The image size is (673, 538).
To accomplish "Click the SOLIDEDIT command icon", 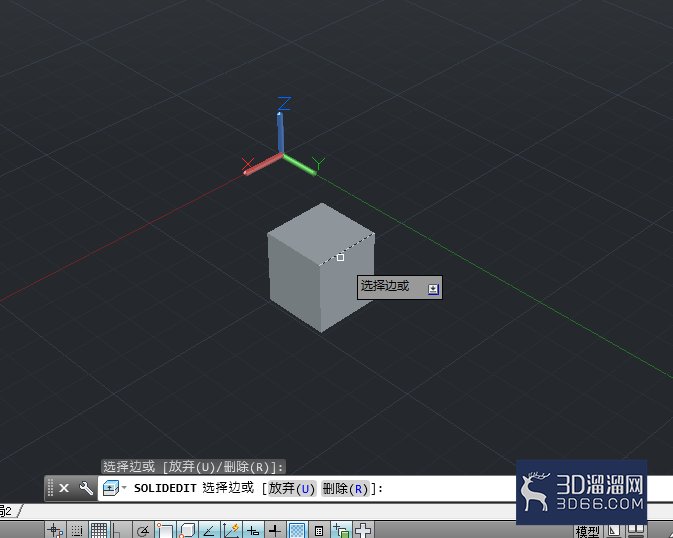I will 111,488.
